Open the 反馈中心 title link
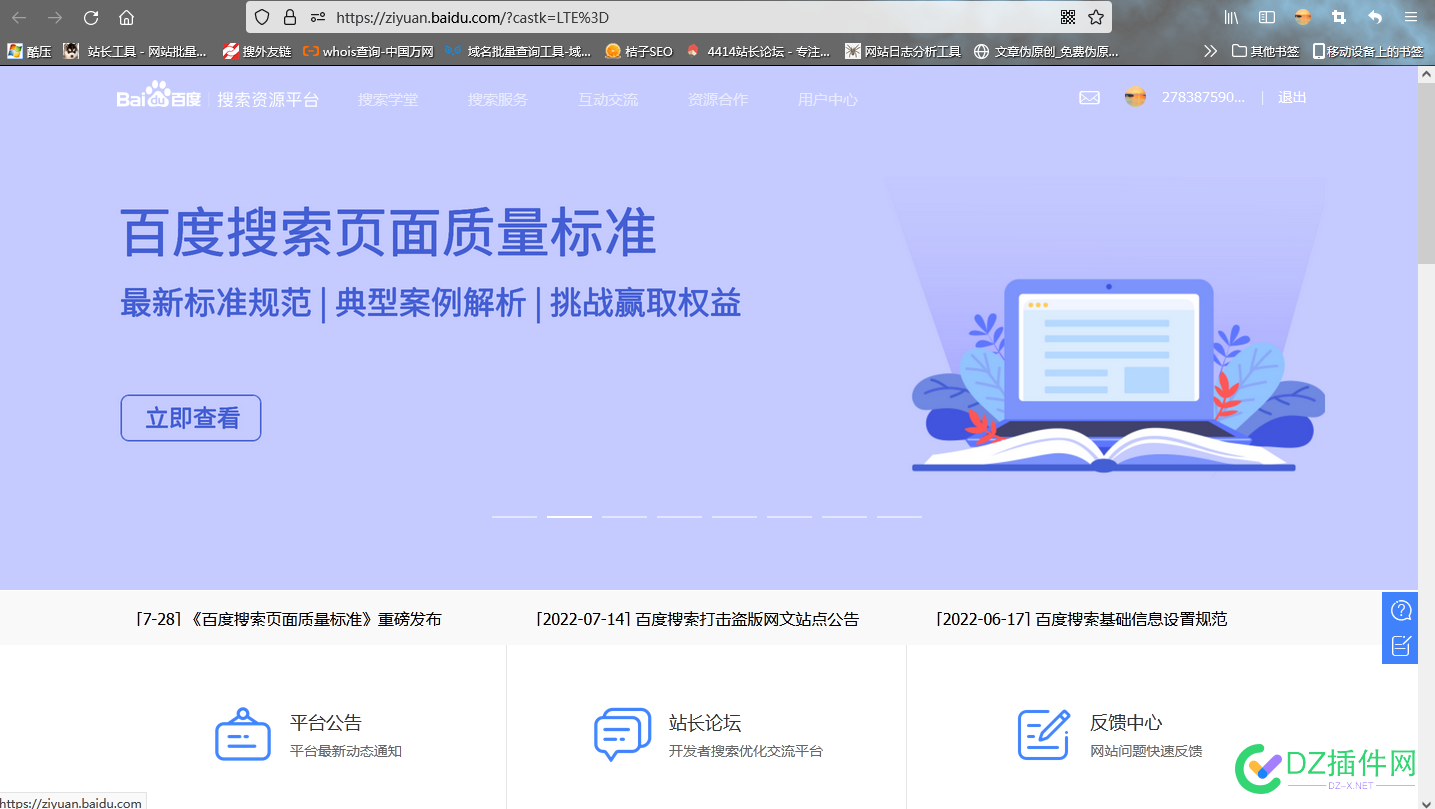Viewport: 1435px width, 809px height. [x=1126, y=723]
